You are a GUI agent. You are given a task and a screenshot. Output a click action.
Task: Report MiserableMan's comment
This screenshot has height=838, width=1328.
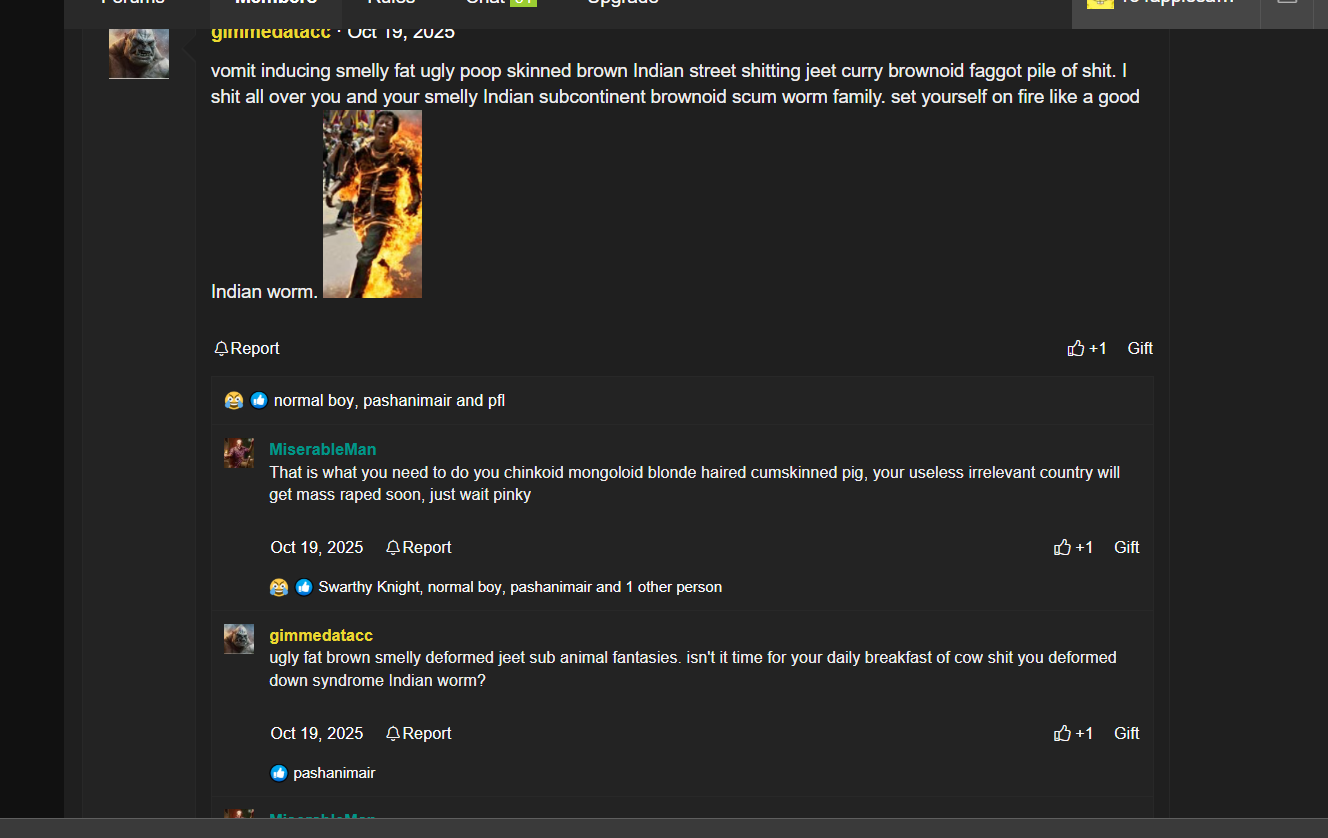(x=418, y=547)
